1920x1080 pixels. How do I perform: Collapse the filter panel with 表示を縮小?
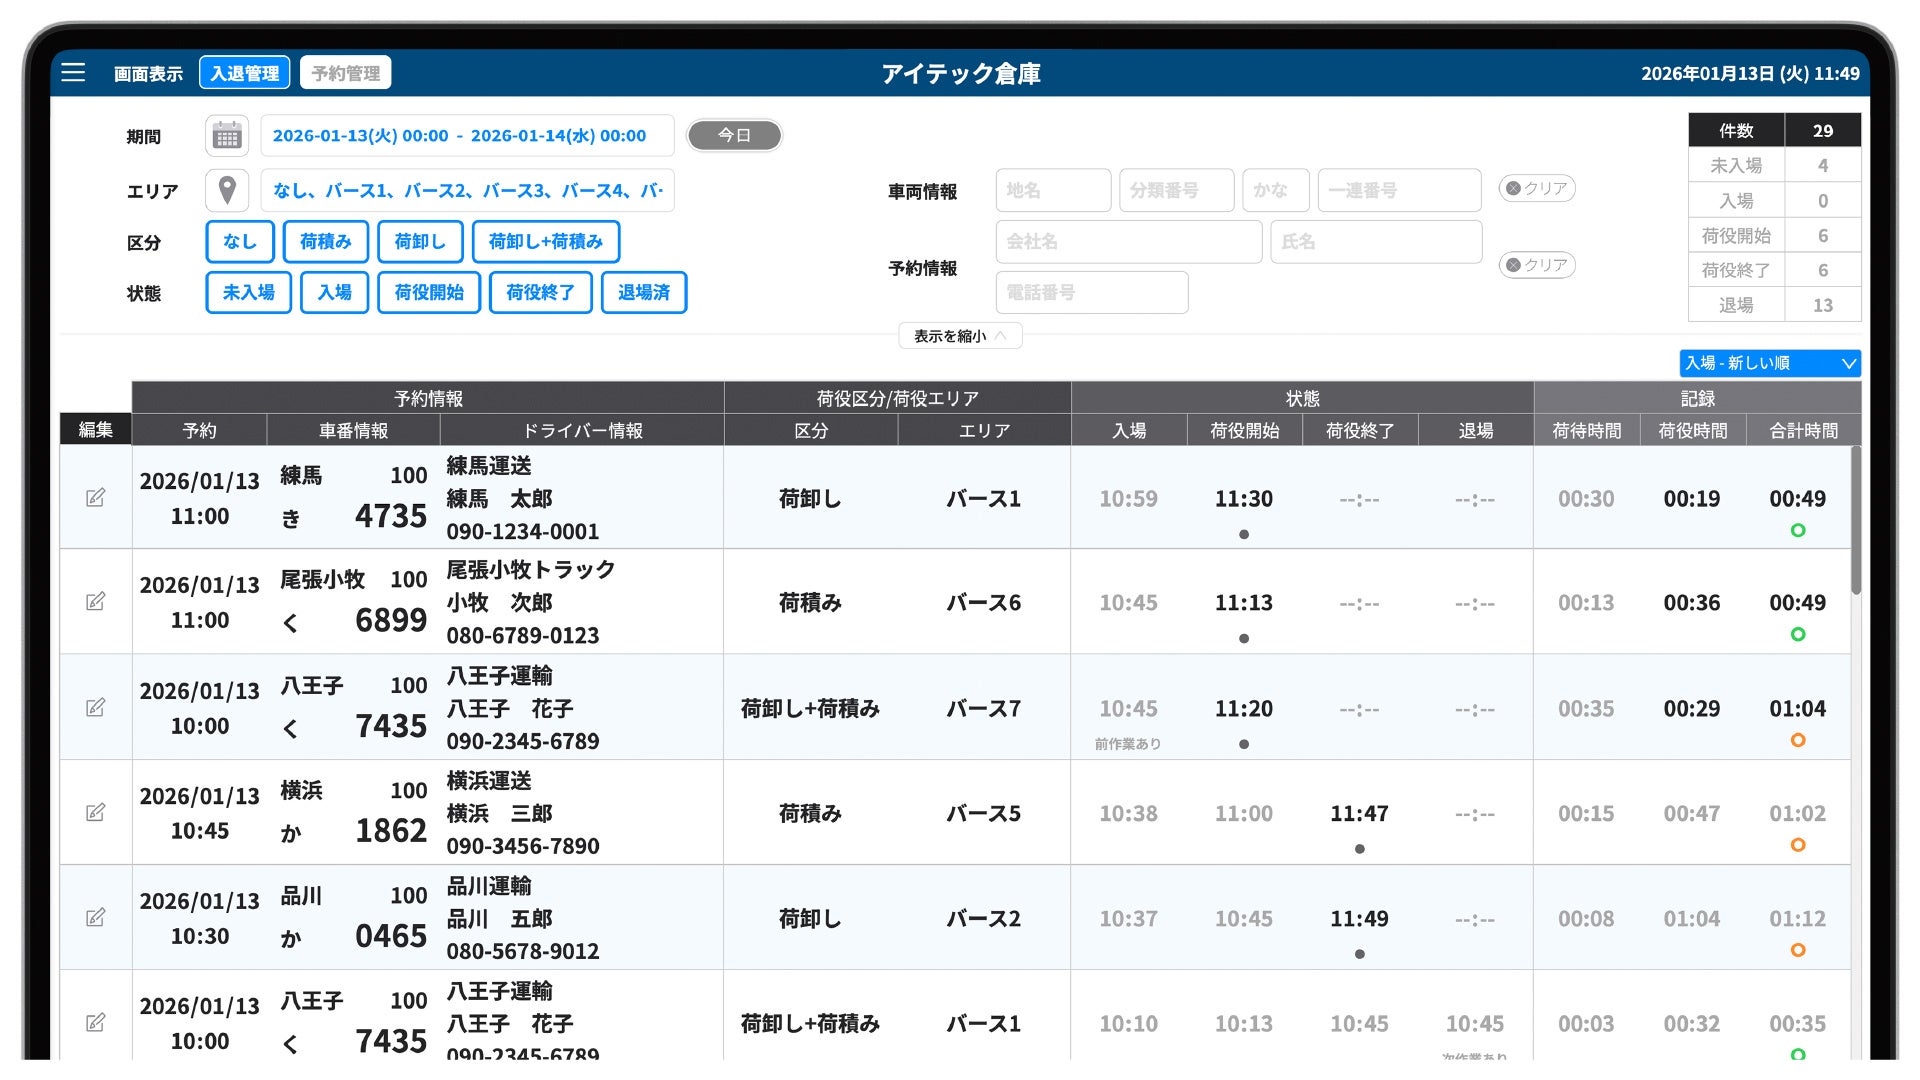click(x=959, y=336)
